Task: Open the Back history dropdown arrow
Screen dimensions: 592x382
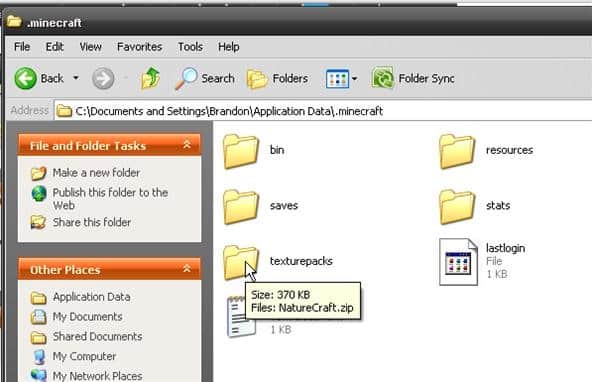Action: [x=76, y=78]
